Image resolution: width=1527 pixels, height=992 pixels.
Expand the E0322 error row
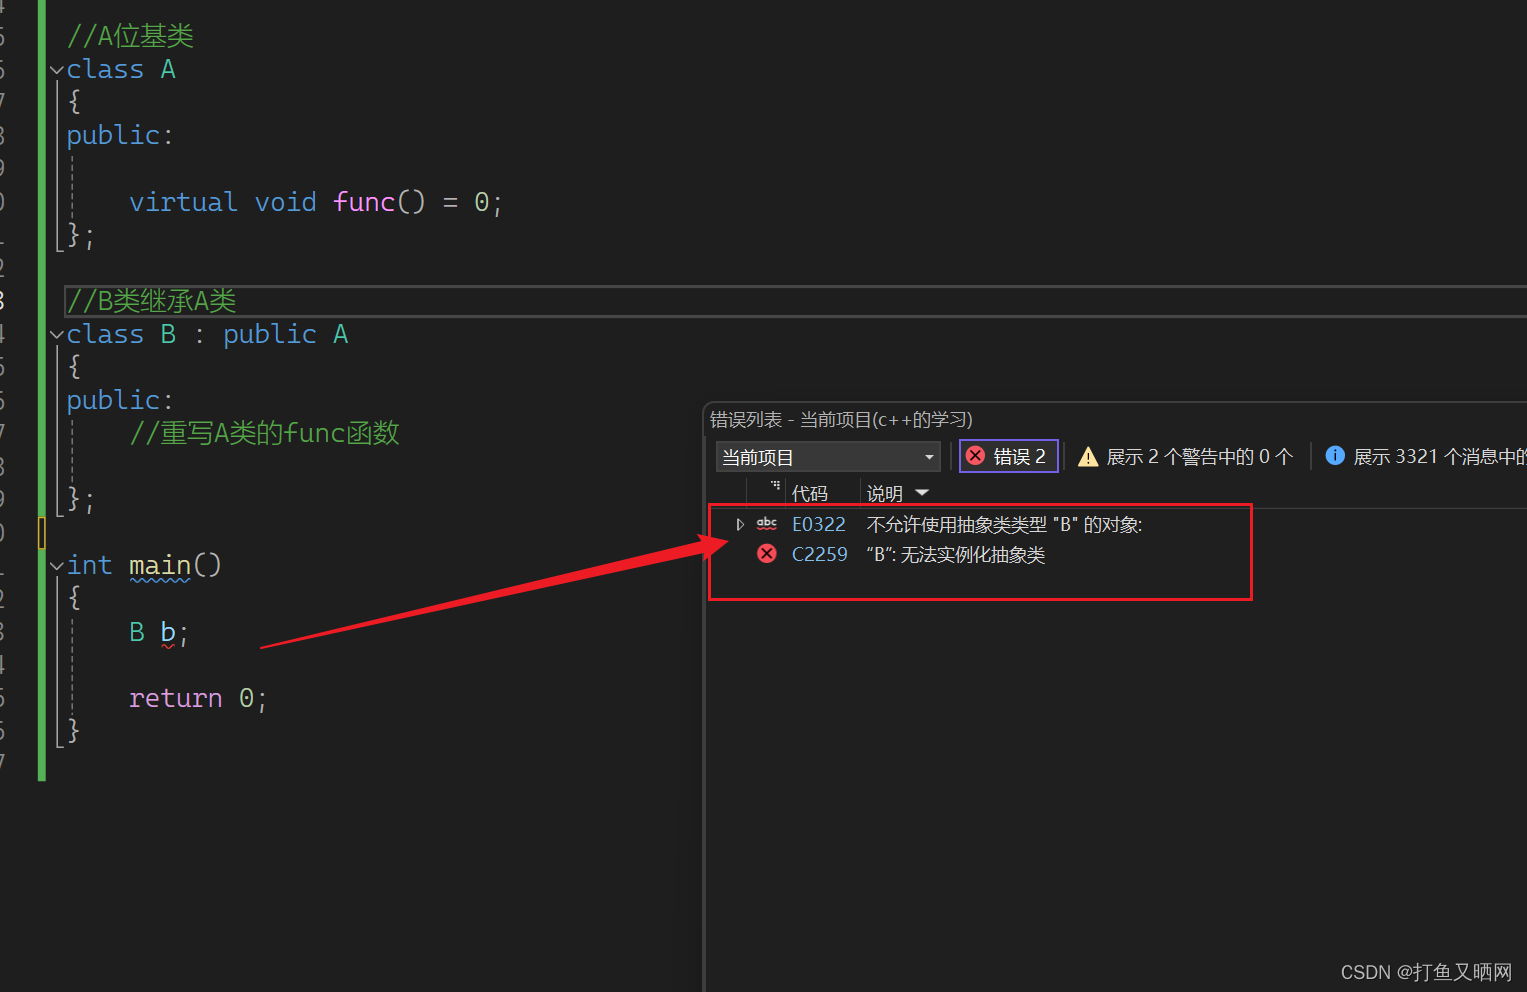(x=740, y=525)
